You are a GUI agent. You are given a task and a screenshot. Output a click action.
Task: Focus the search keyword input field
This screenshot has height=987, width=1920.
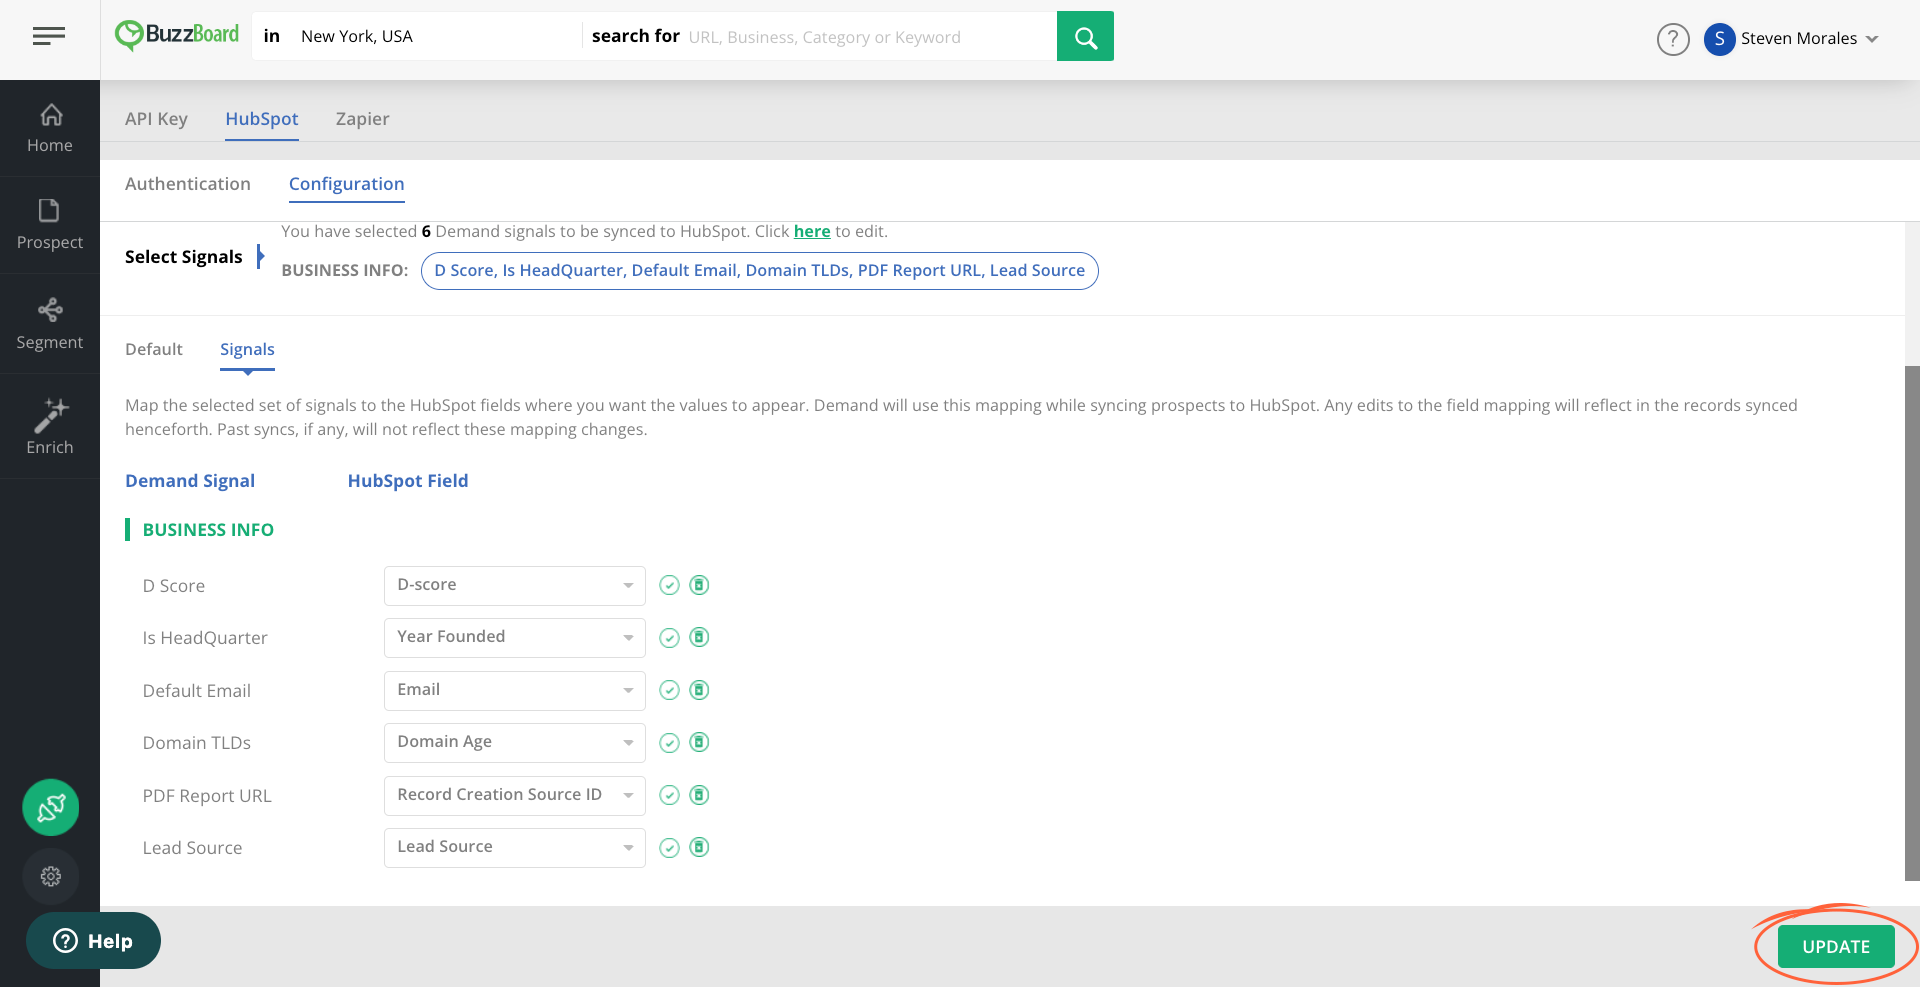tap(869, 37)
